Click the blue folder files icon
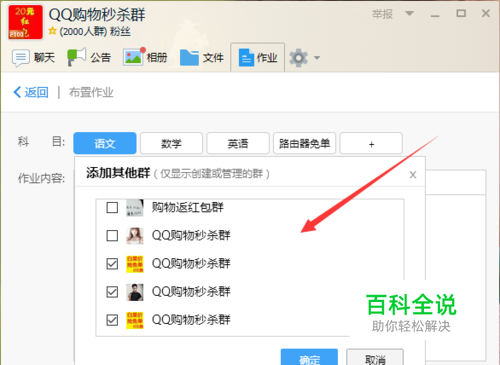This screenshot has height=365, width=500. click(x=189, y=57)
